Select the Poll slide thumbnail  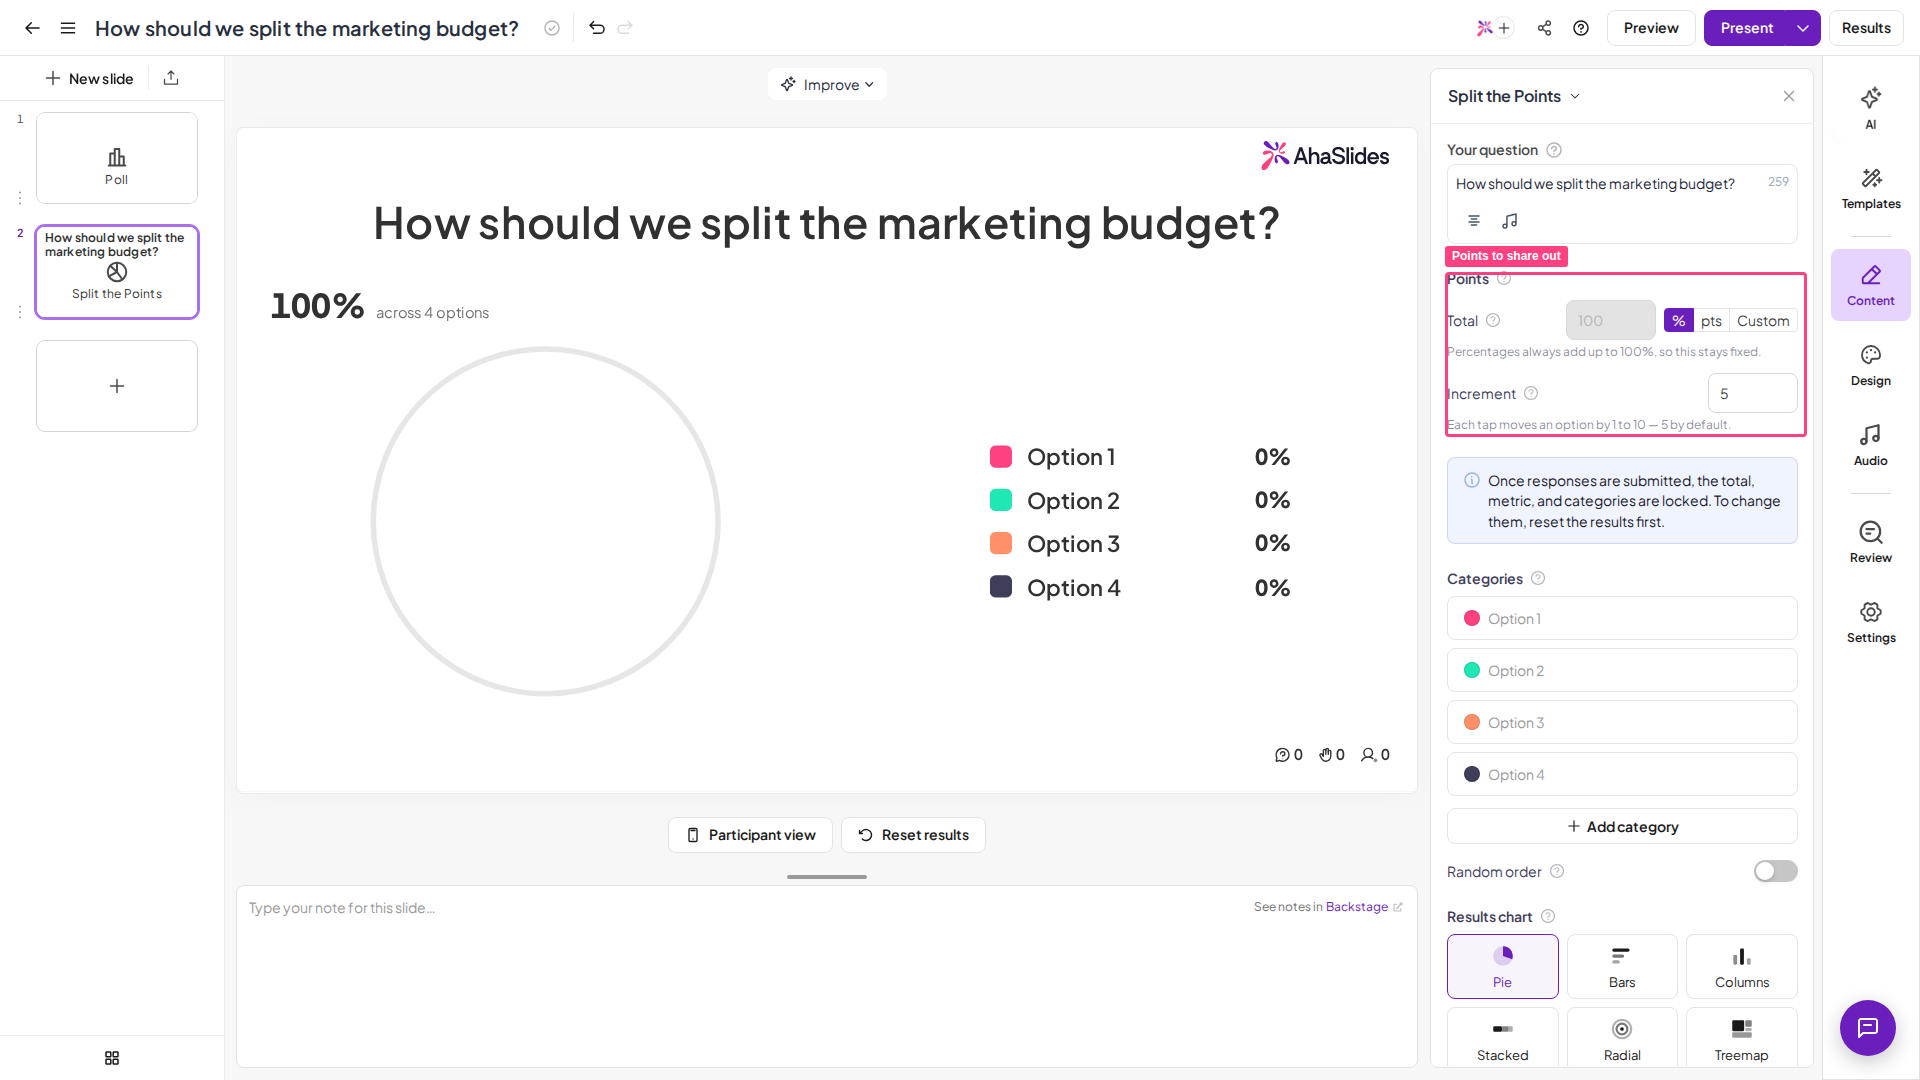[117, 158]
